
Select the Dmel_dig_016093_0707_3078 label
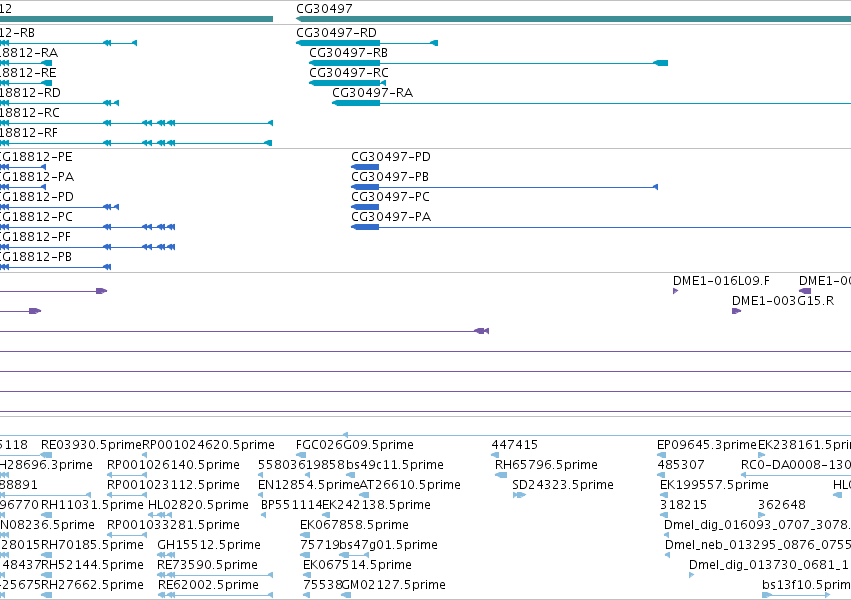pyautogui.click(x=757, y=525)
